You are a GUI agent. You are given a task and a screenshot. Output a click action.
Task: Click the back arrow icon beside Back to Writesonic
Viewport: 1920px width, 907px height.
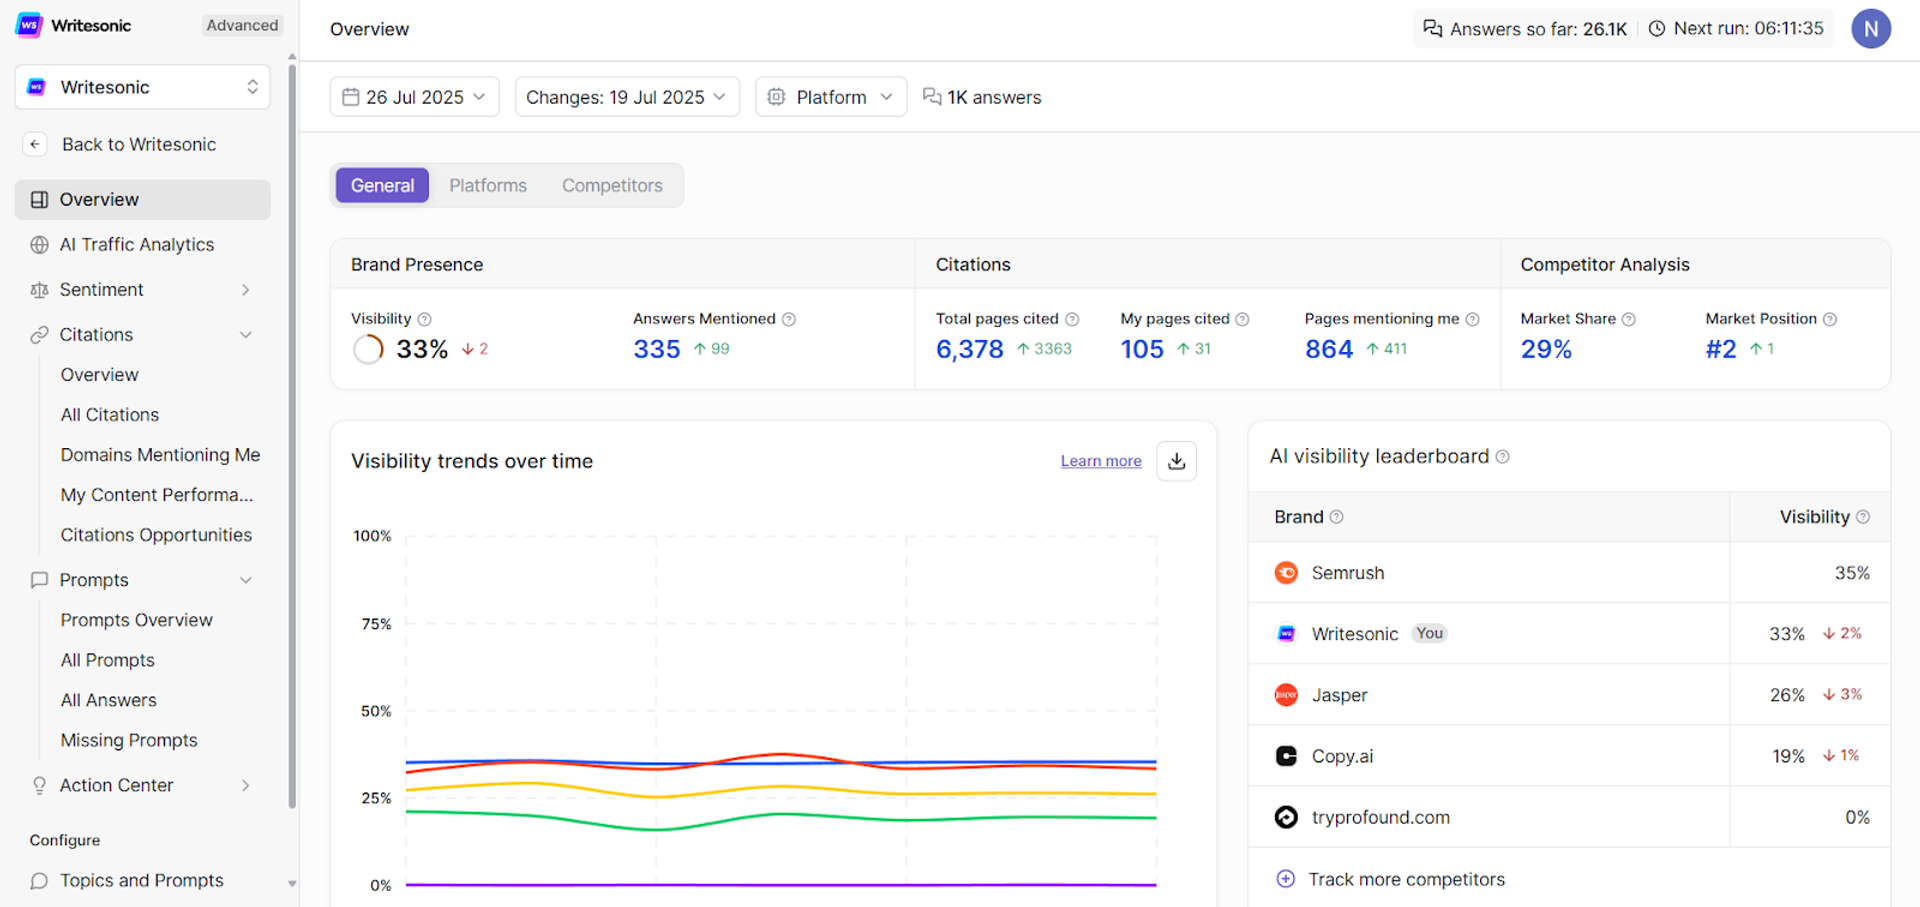[35, 144]
